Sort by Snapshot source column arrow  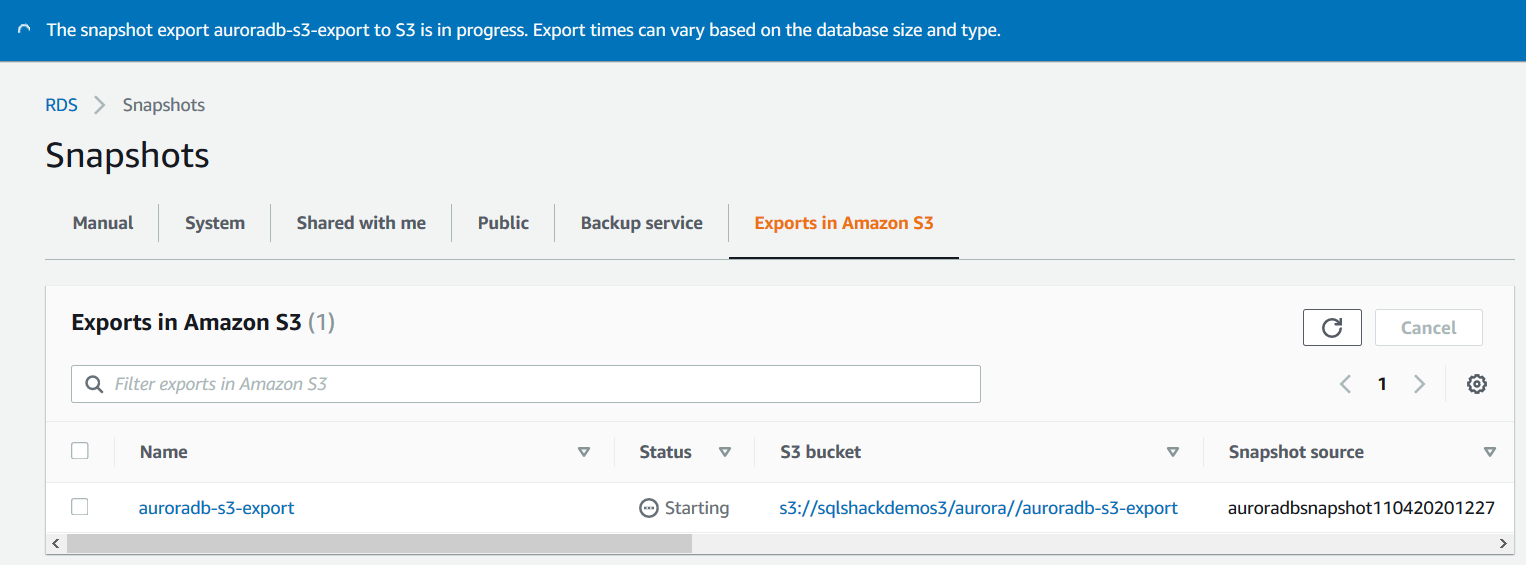coord(1490,452)
